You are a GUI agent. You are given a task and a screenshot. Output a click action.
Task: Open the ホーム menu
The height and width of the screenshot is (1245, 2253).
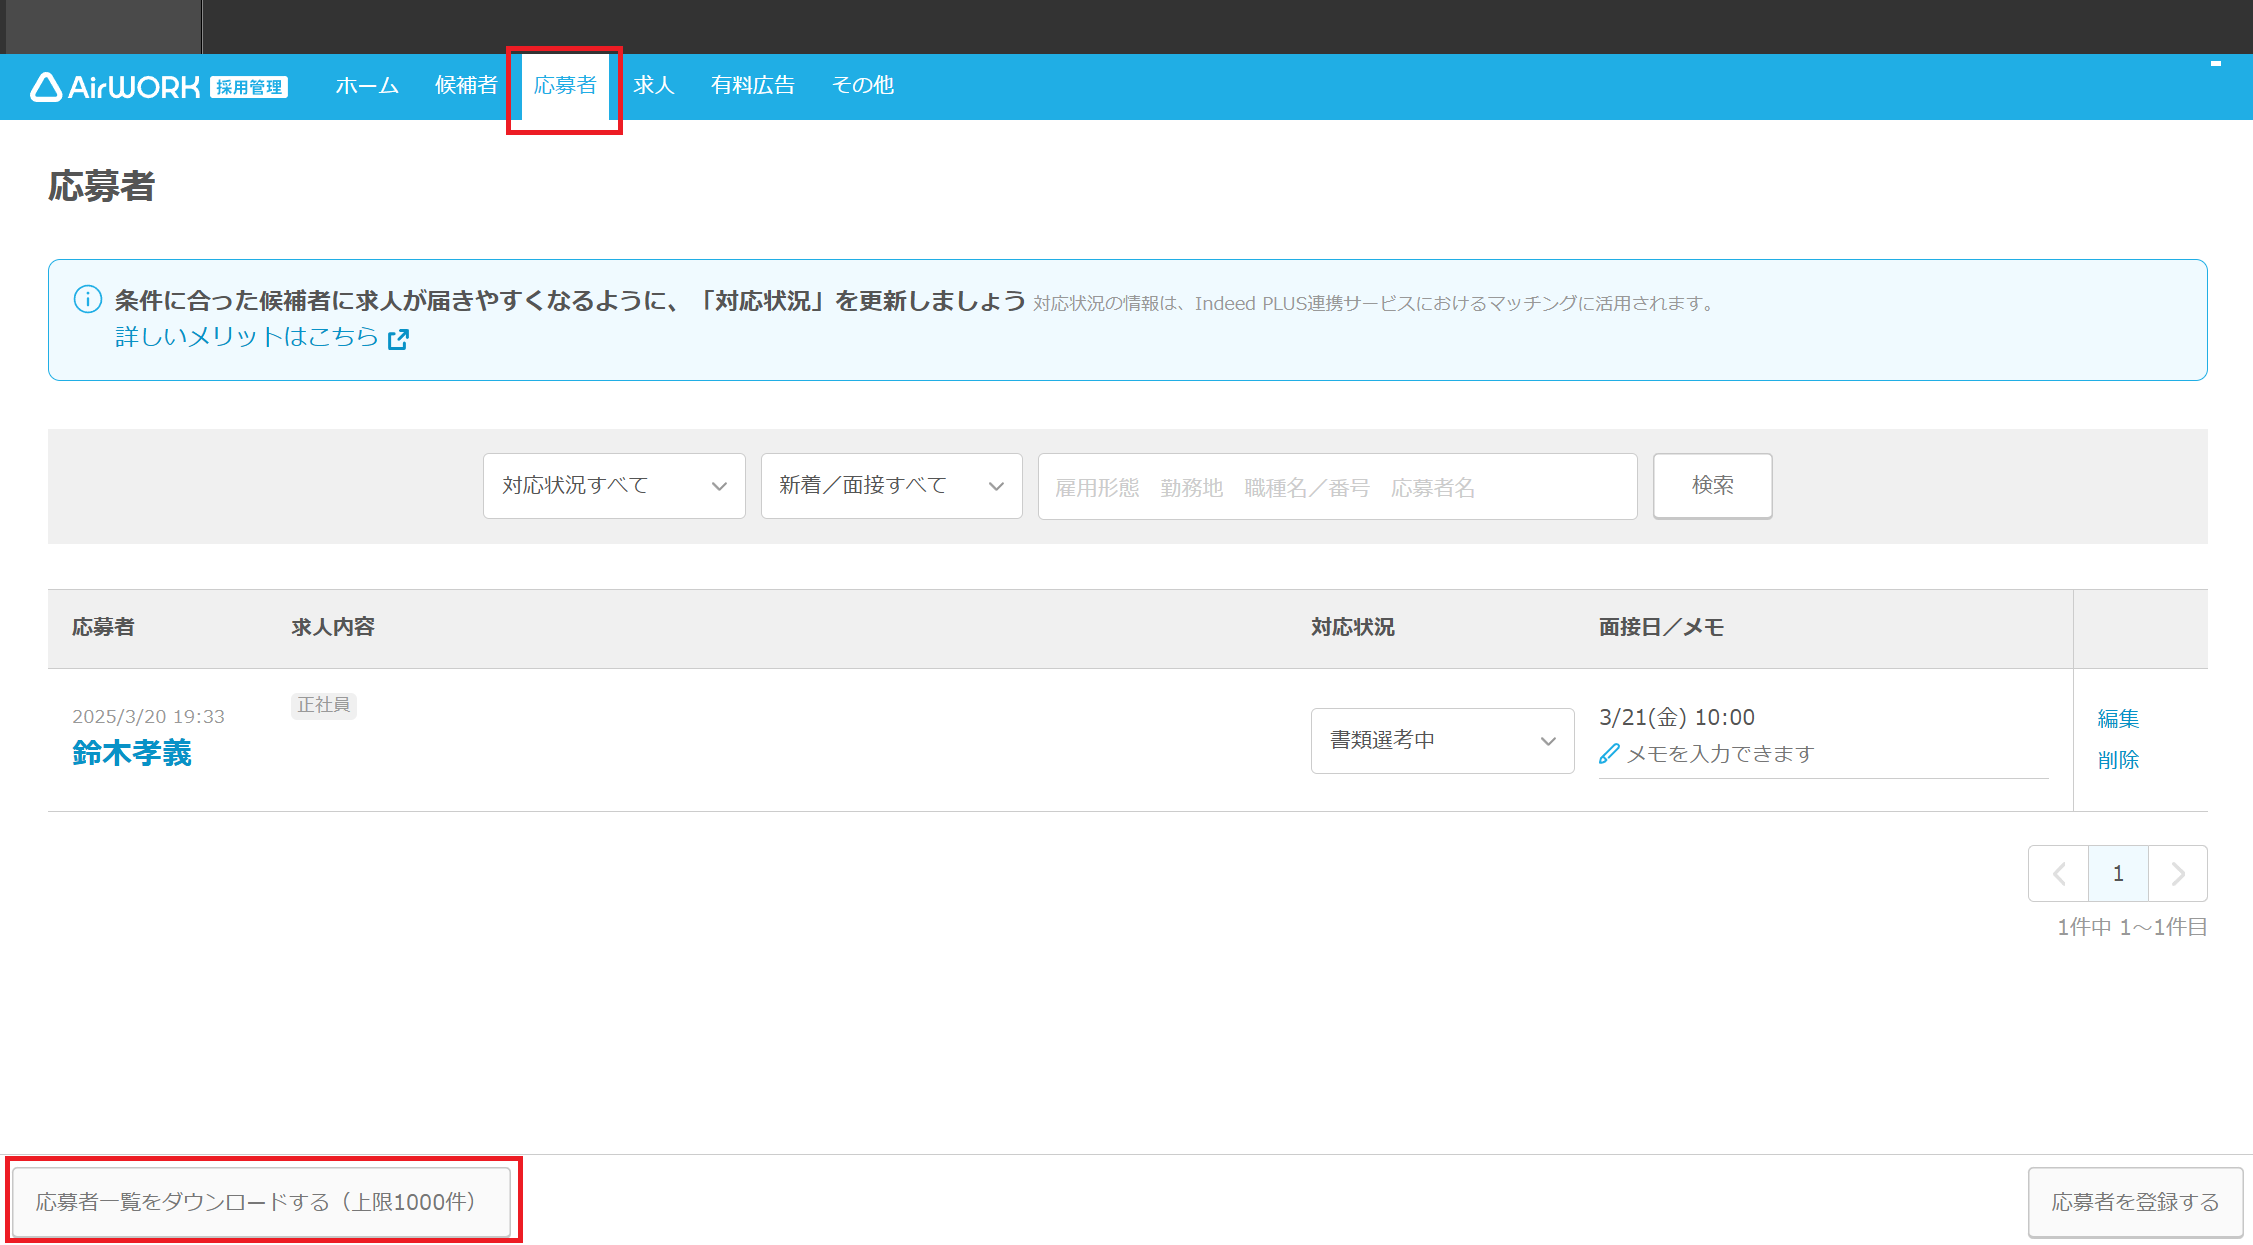pyautogui.click(x=367, y=86)
